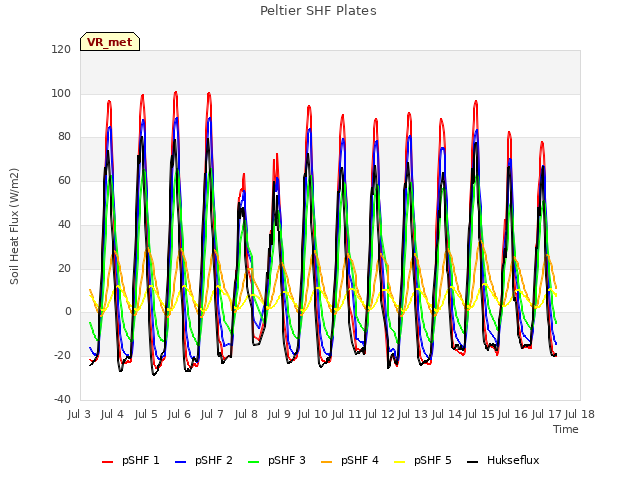Click the black Hukseflux legend swatch
Image resolution: width=640 pixels, height=480 pixels.
[473, 462]
